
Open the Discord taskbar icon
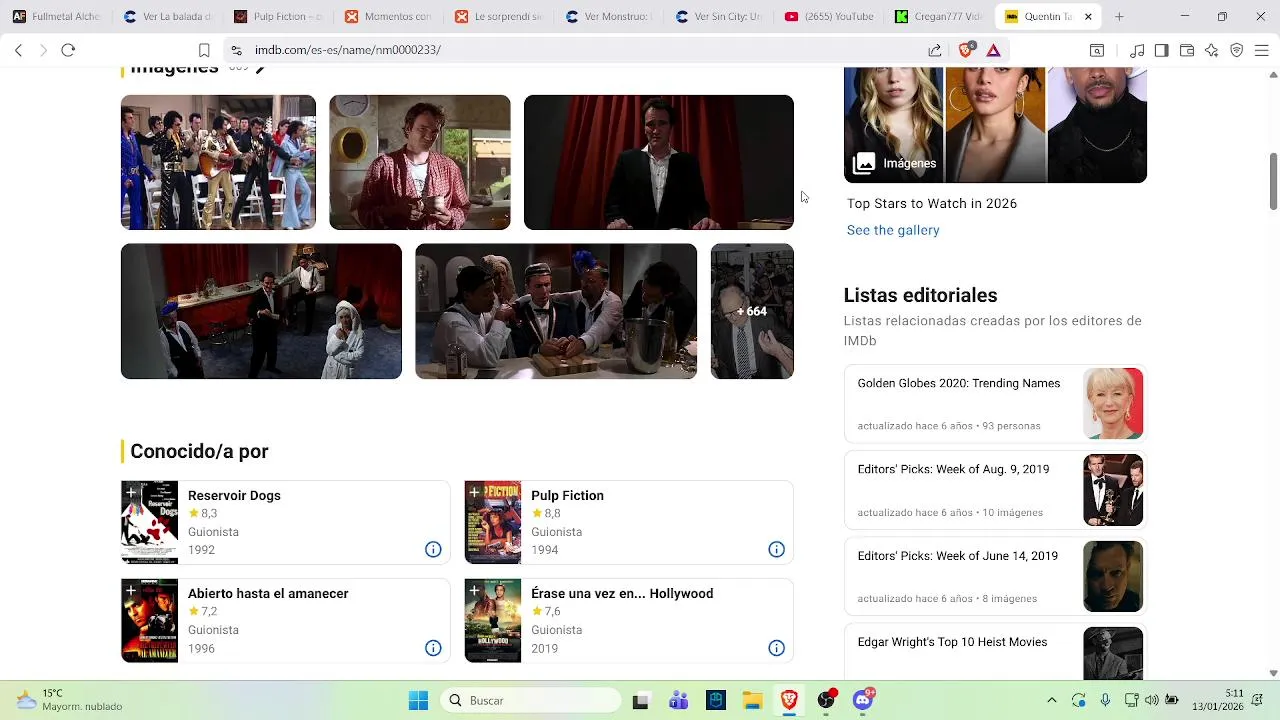(x=863, y=700)
